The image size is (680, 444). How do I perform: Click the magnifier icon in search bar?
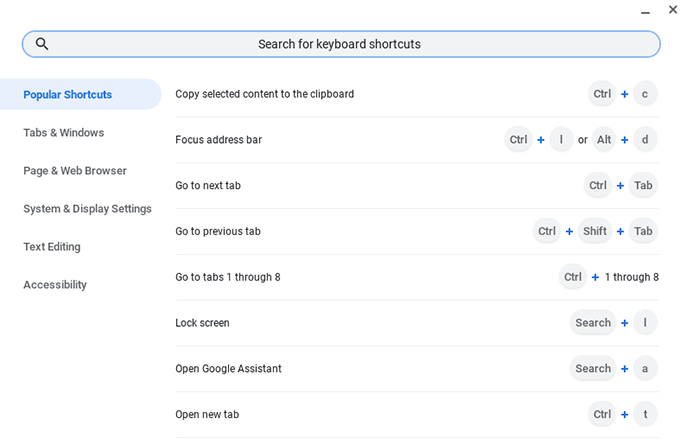point(42,44)
